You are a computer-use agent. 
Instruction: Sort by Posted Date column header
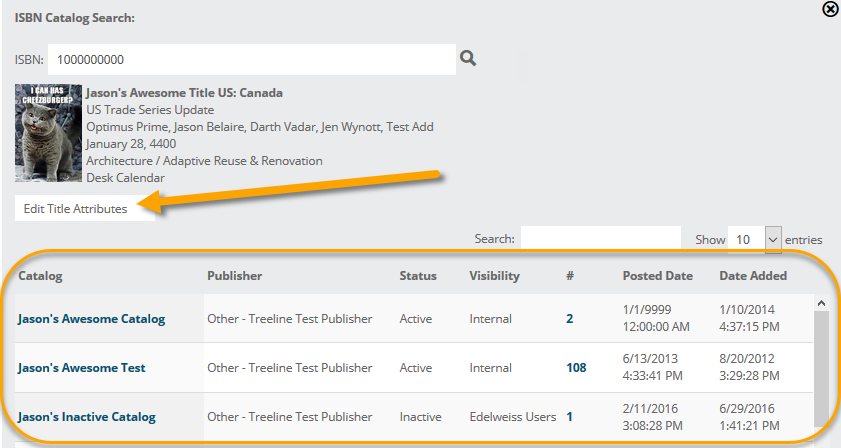tap(657, 275)
